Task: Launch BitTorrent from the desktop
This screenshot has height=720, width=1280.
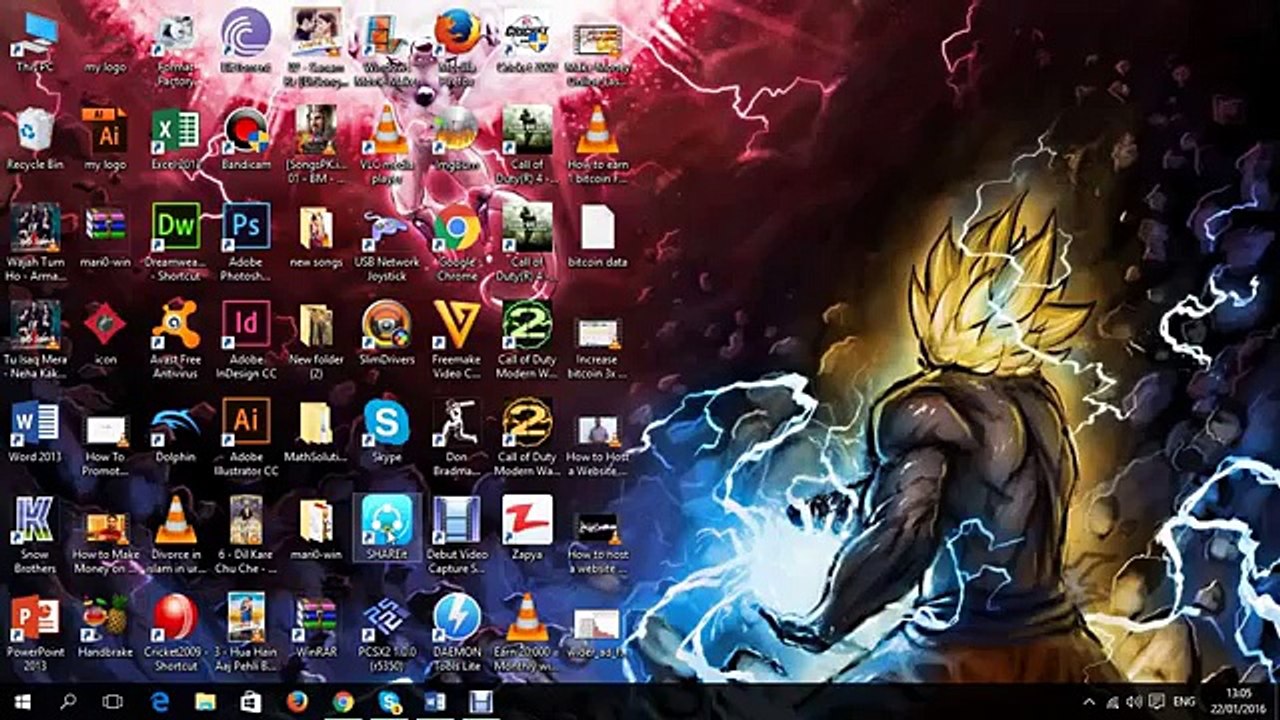Action: [246, 42]
